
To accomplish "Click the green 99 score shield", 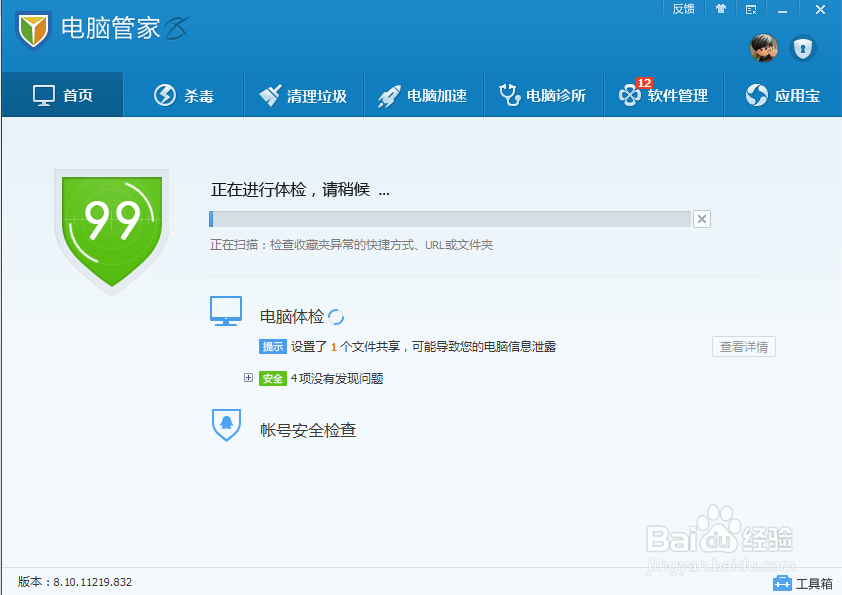I will click(112, 231).
